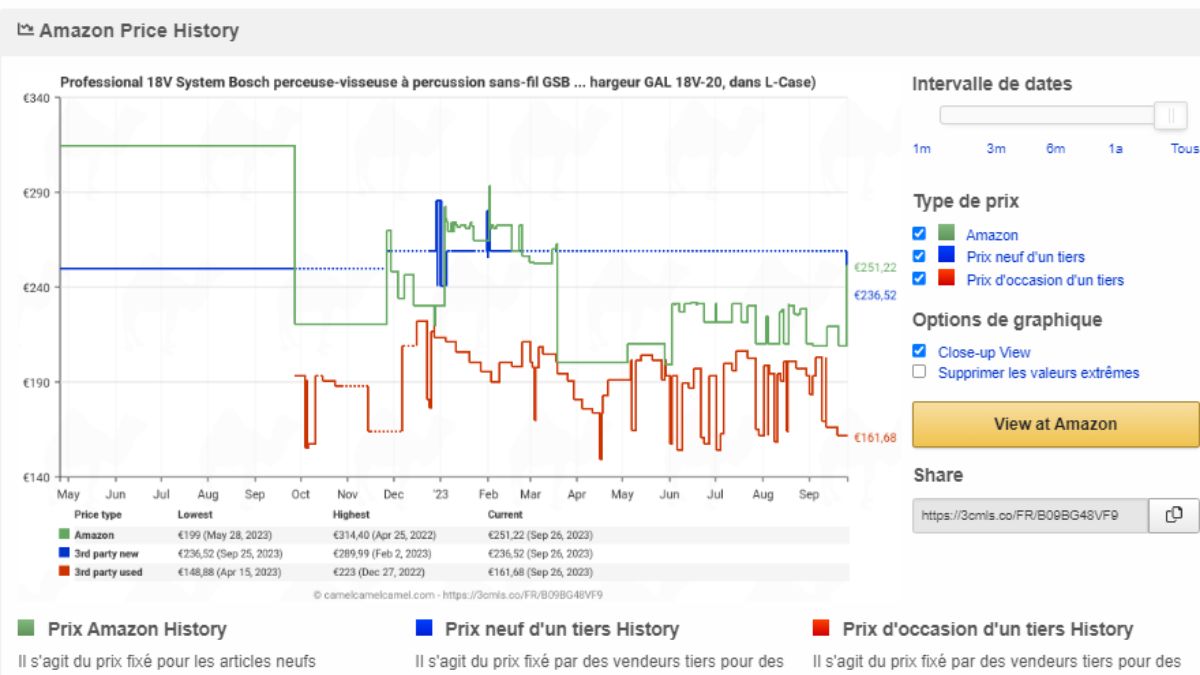Toggle the Prix d'occasion d'un tiers checkbox
The width and height of the screenshot is (1200, 675).
[x=919, y=280]
